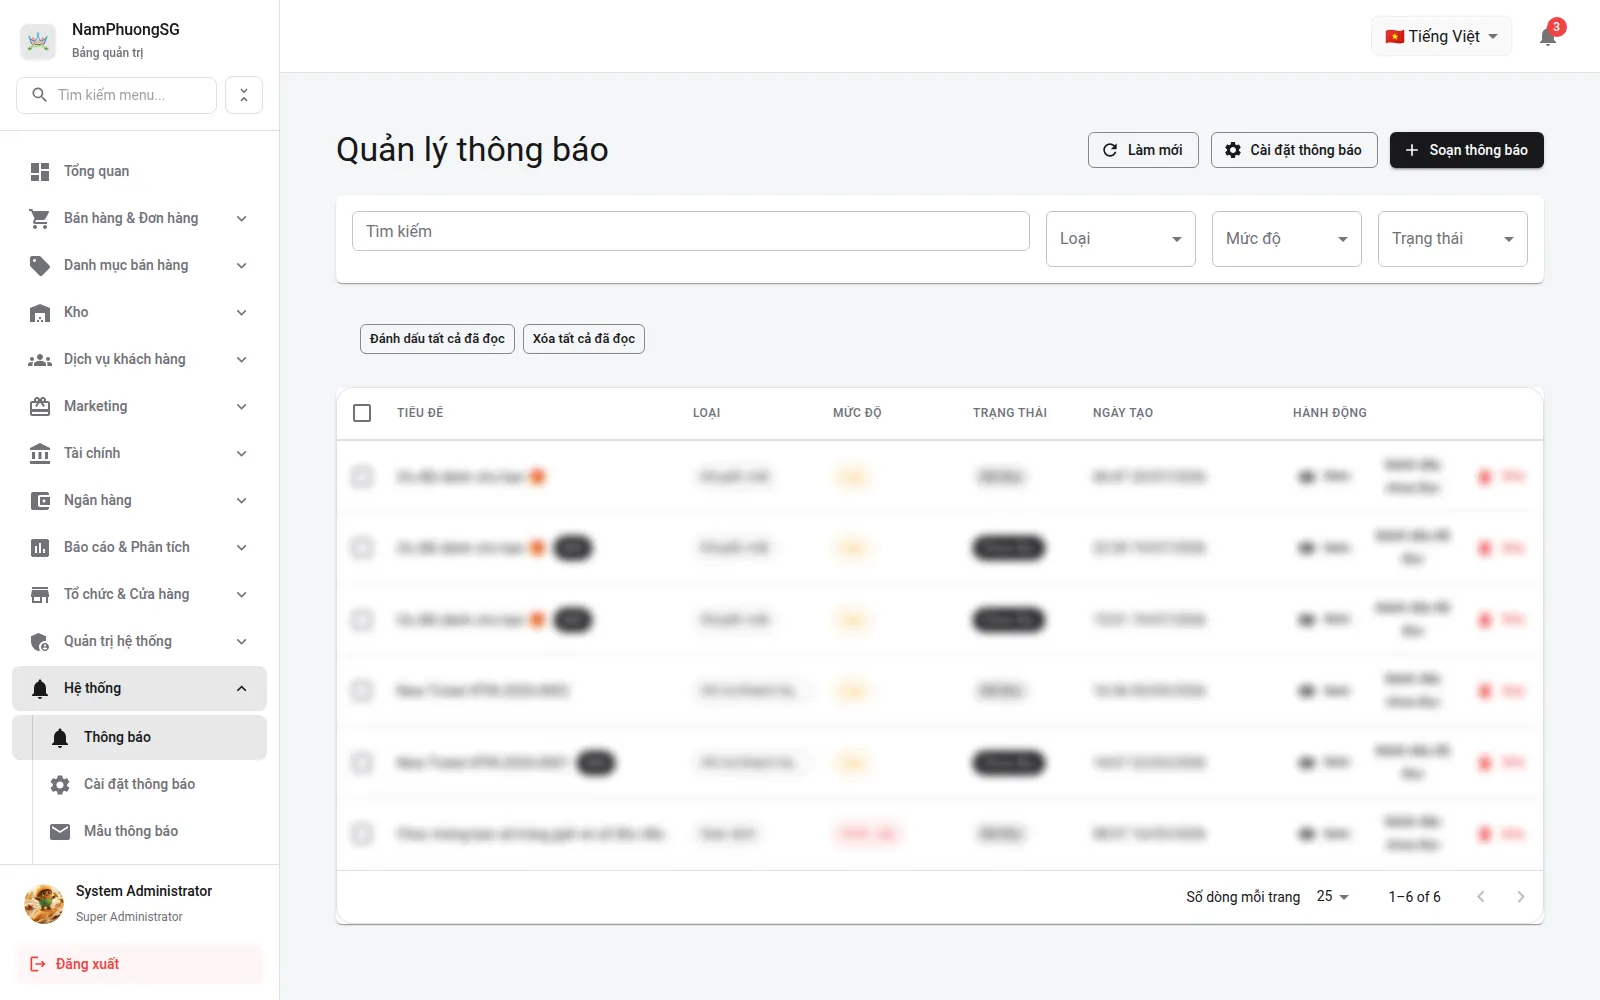1600x1000 pixels.
Task: Toggle the collapse-all menu button beside menu search
Action: click(x=244, y=95)
